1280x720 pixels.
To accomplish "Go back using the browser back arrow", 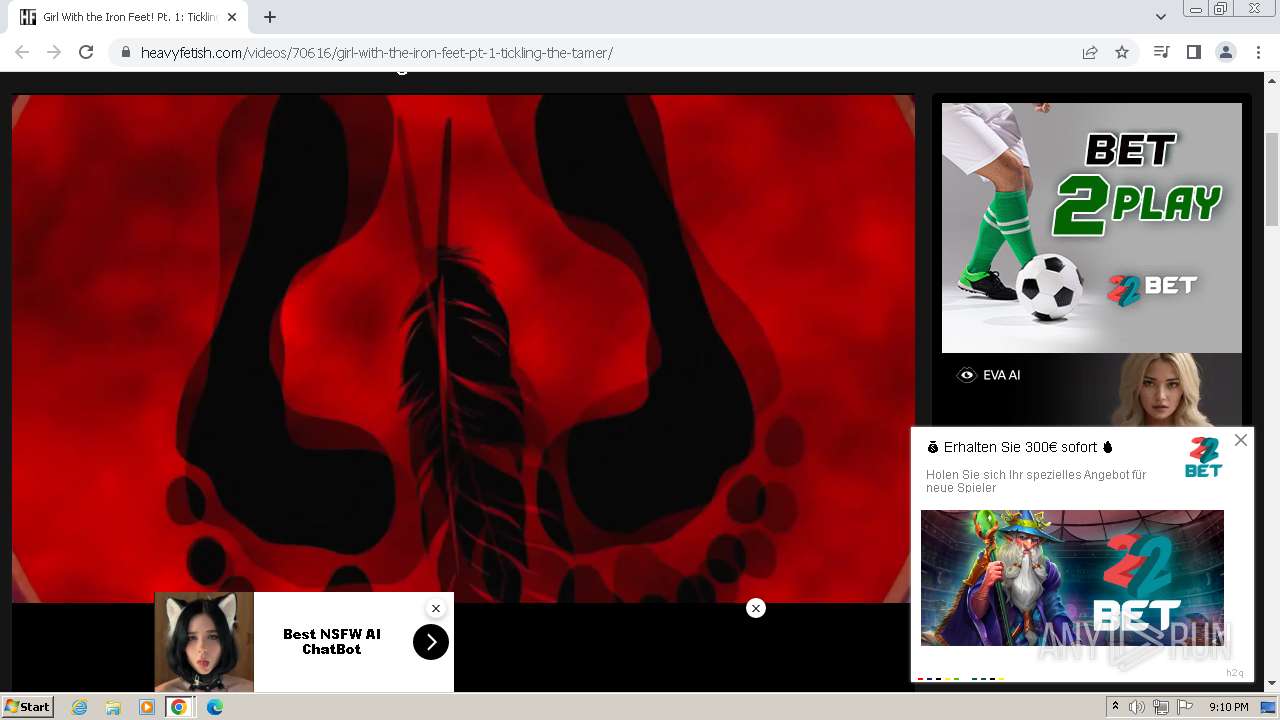I will 22,52.
